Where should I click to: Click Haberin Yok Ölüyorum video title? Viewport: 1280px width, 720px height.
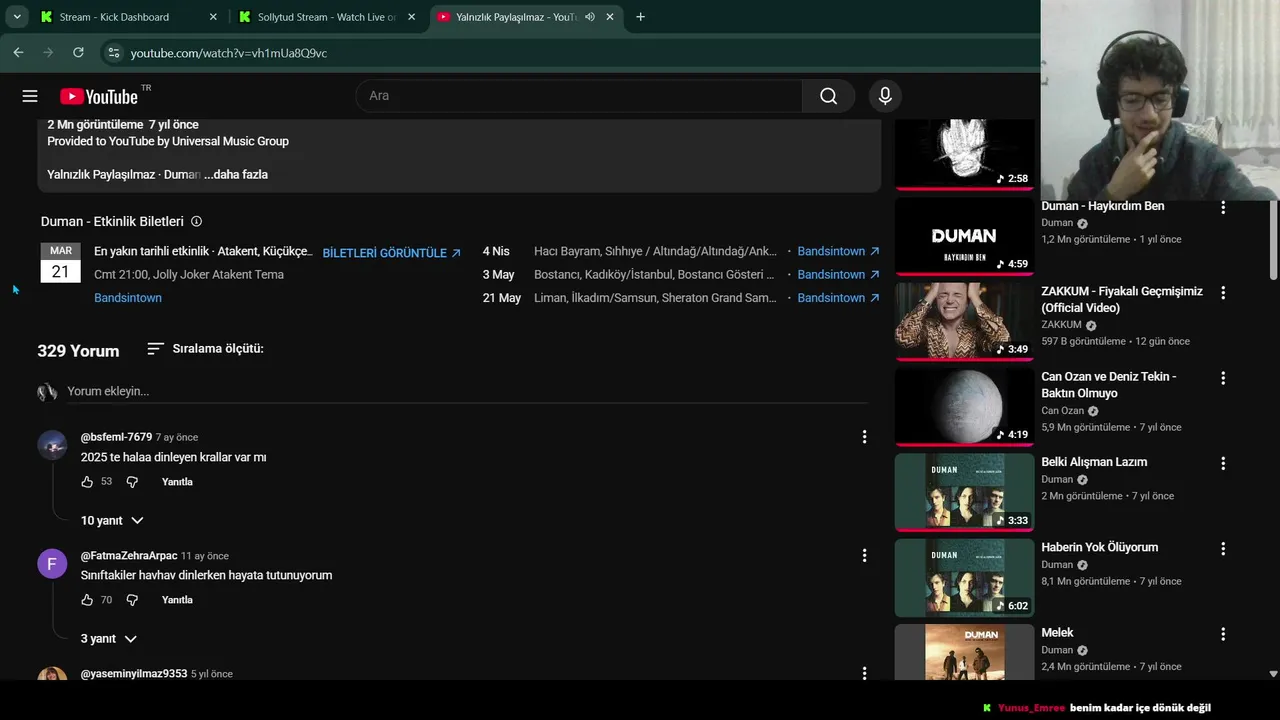coord(1099,548)
